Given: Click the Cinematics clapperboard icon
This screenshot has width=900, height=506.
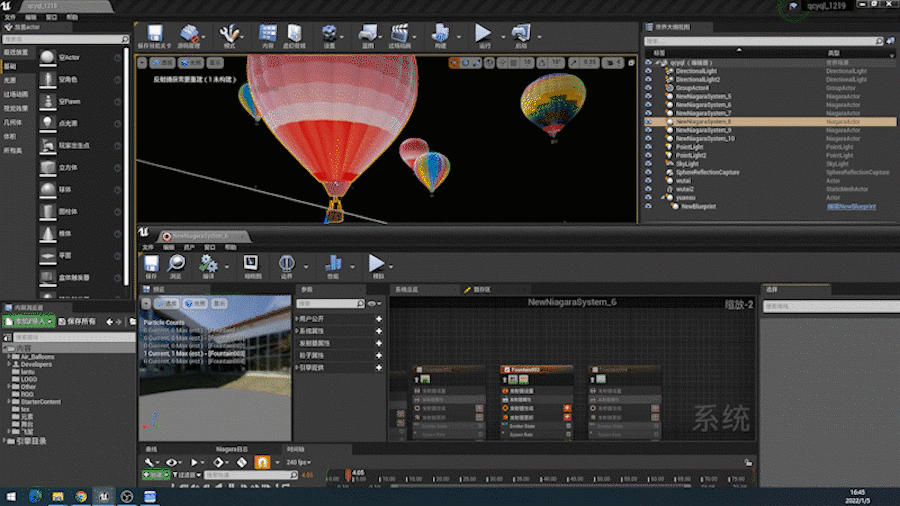Looking at the screenshot, I should coord(399,33).
